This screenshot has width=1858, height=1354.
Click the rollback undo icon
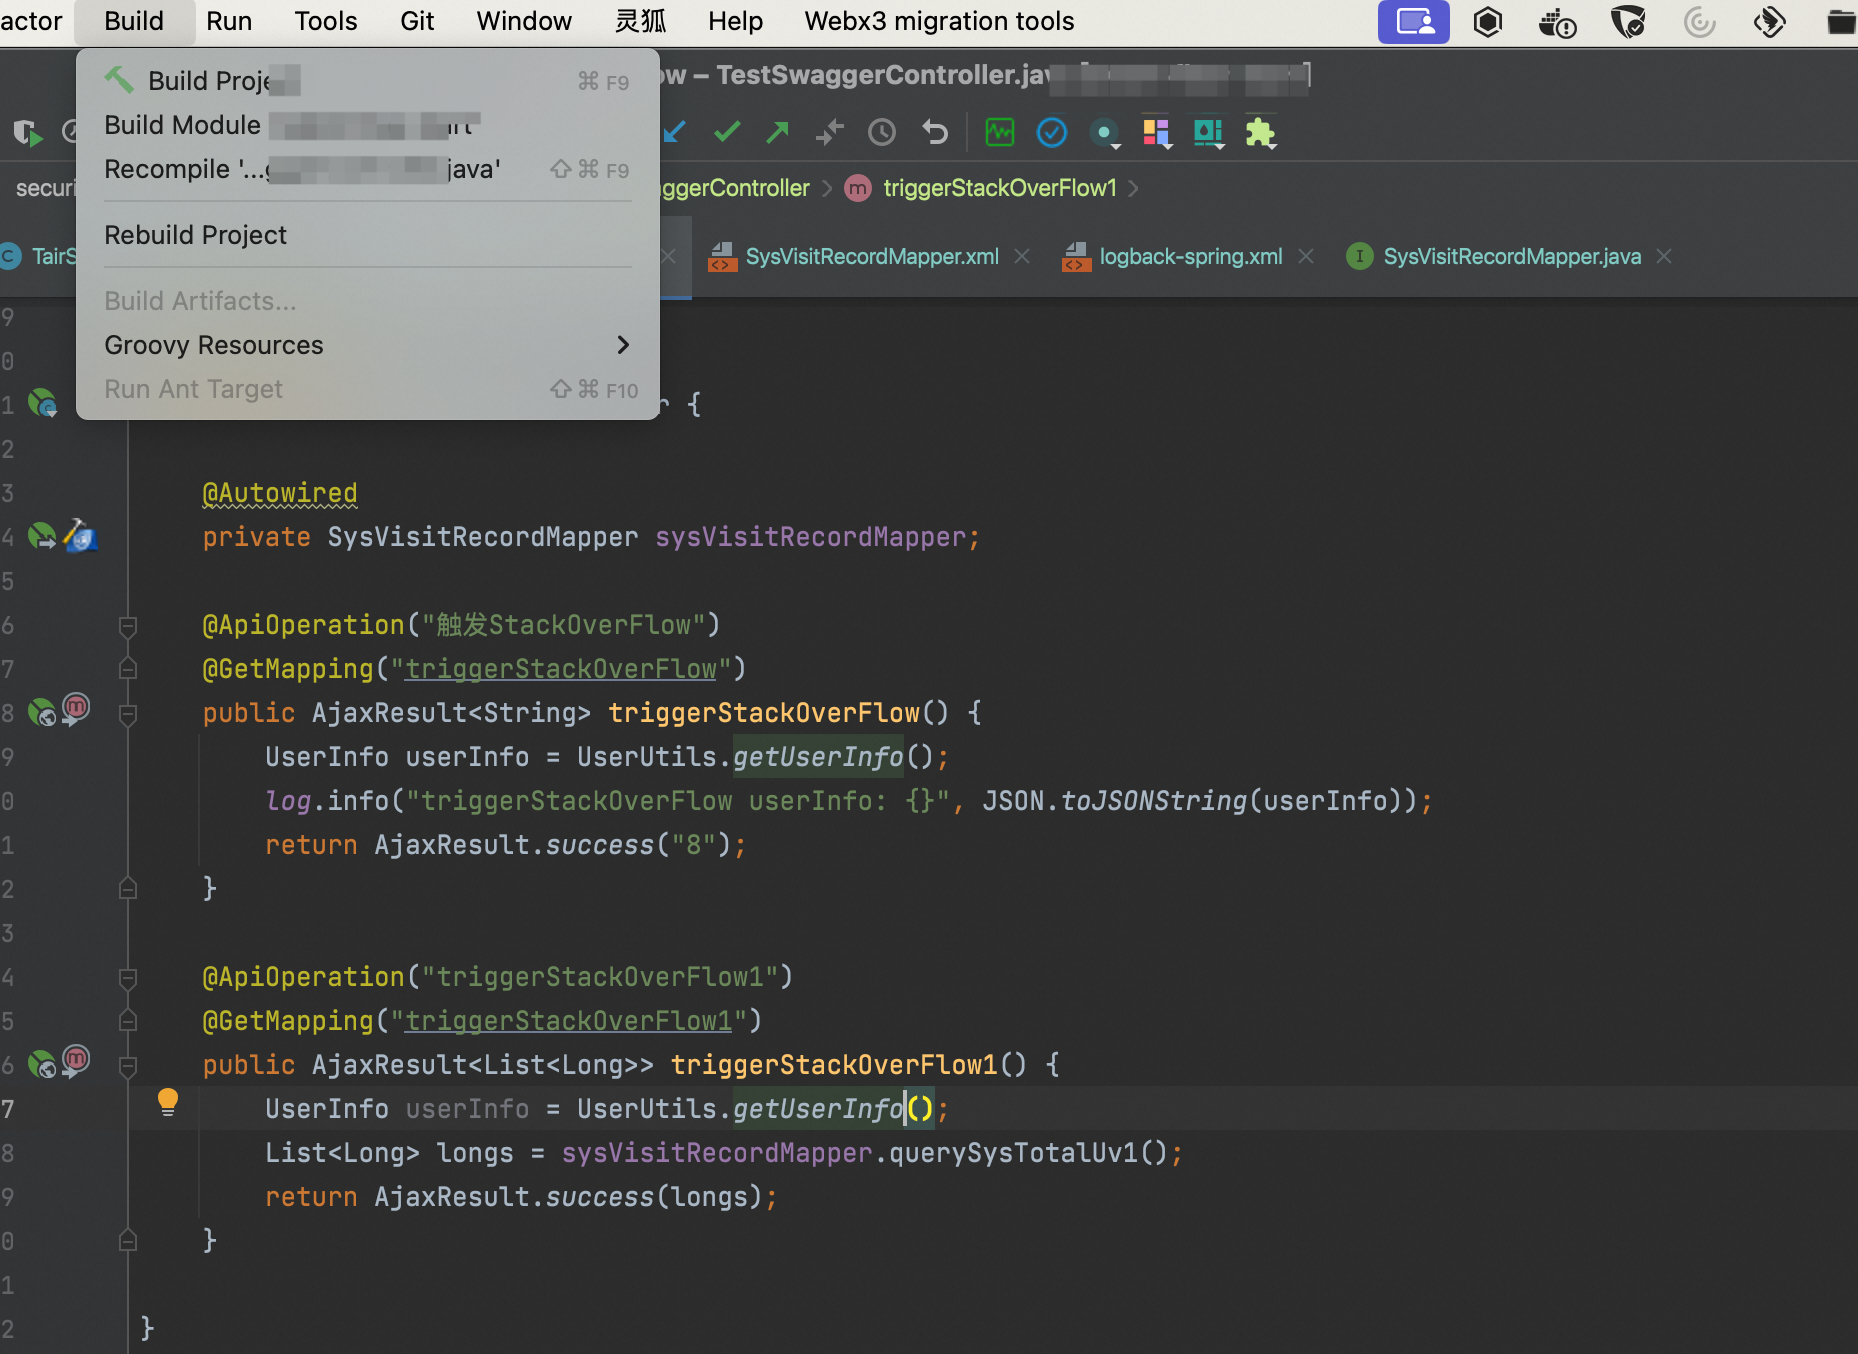pyautogui.click(x=935, y=132)
